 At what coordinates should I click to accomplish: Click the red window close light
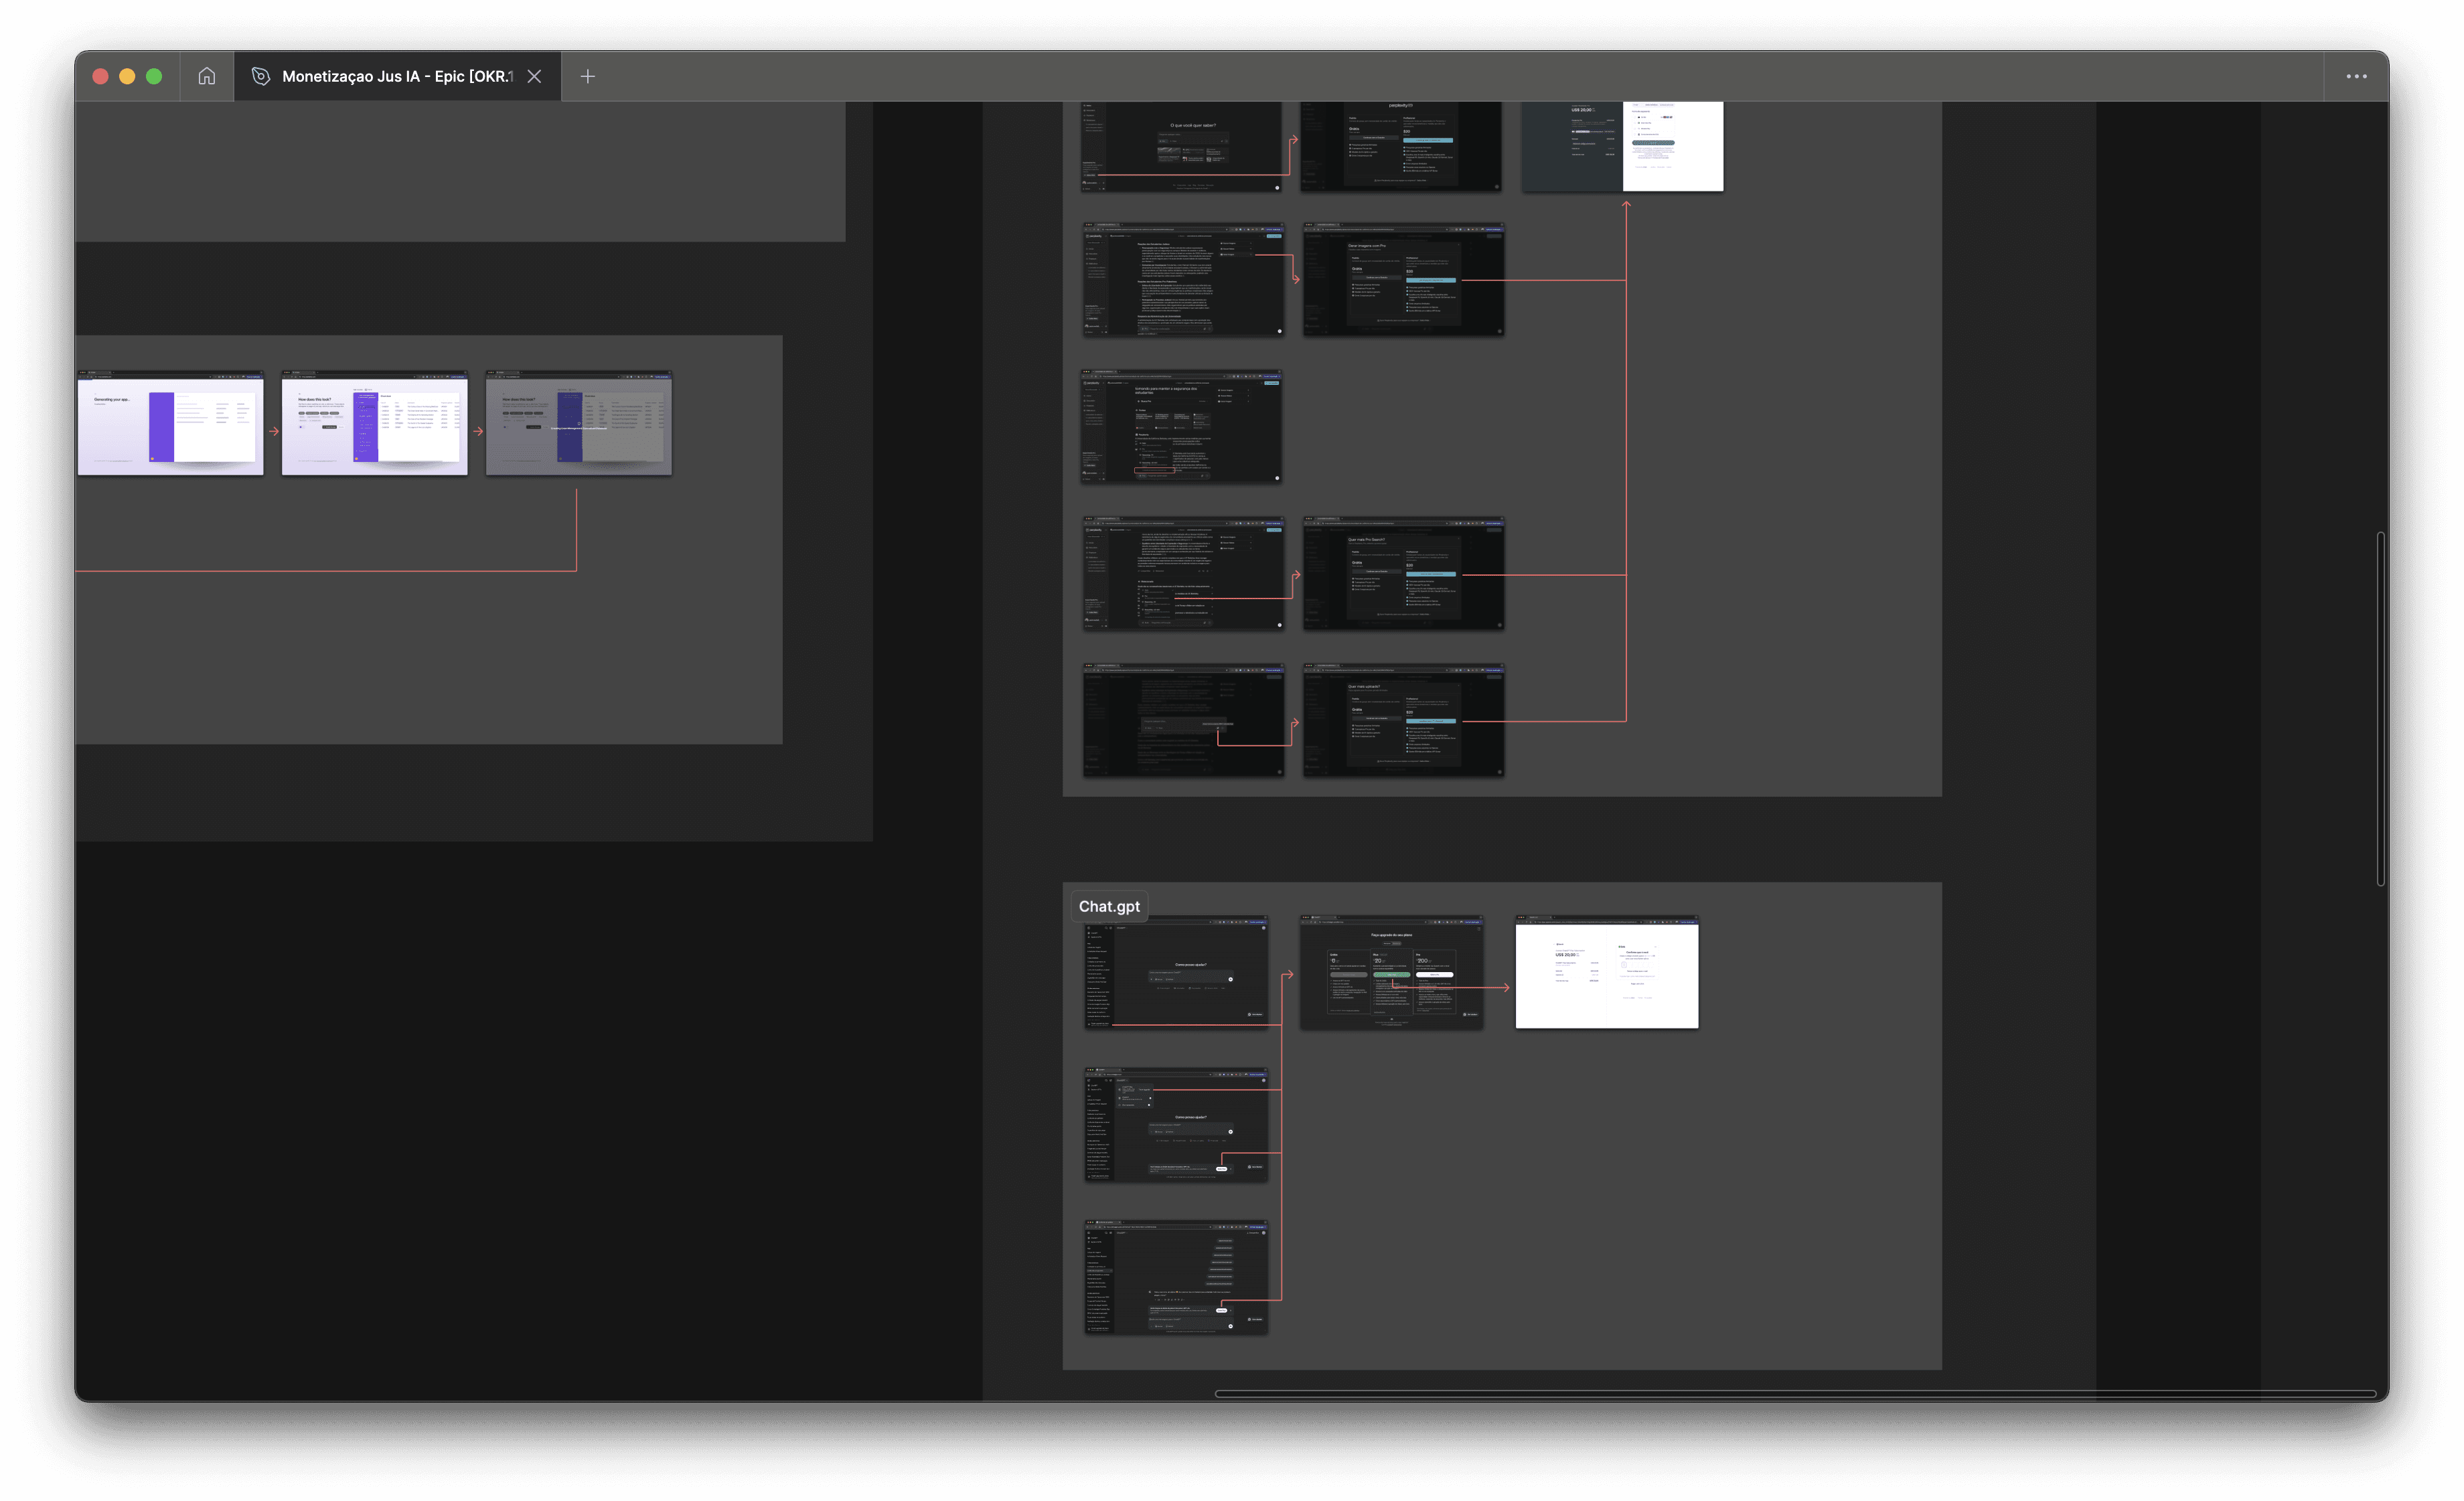click(x=100, y=76)
